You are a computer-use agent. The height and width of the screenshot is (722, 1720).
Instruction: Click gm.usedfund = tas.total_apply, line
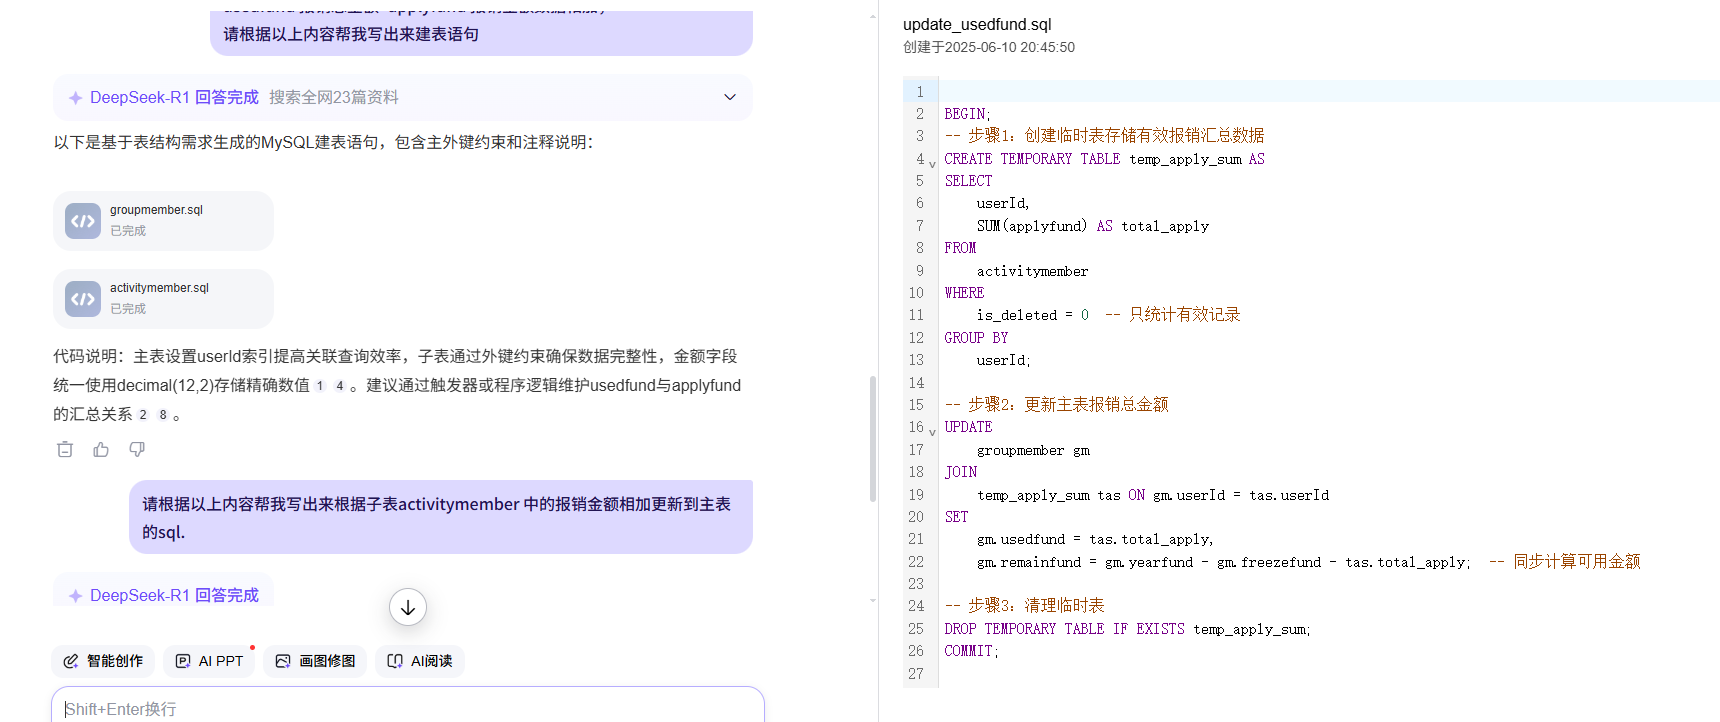click(x=1095, y=539)
